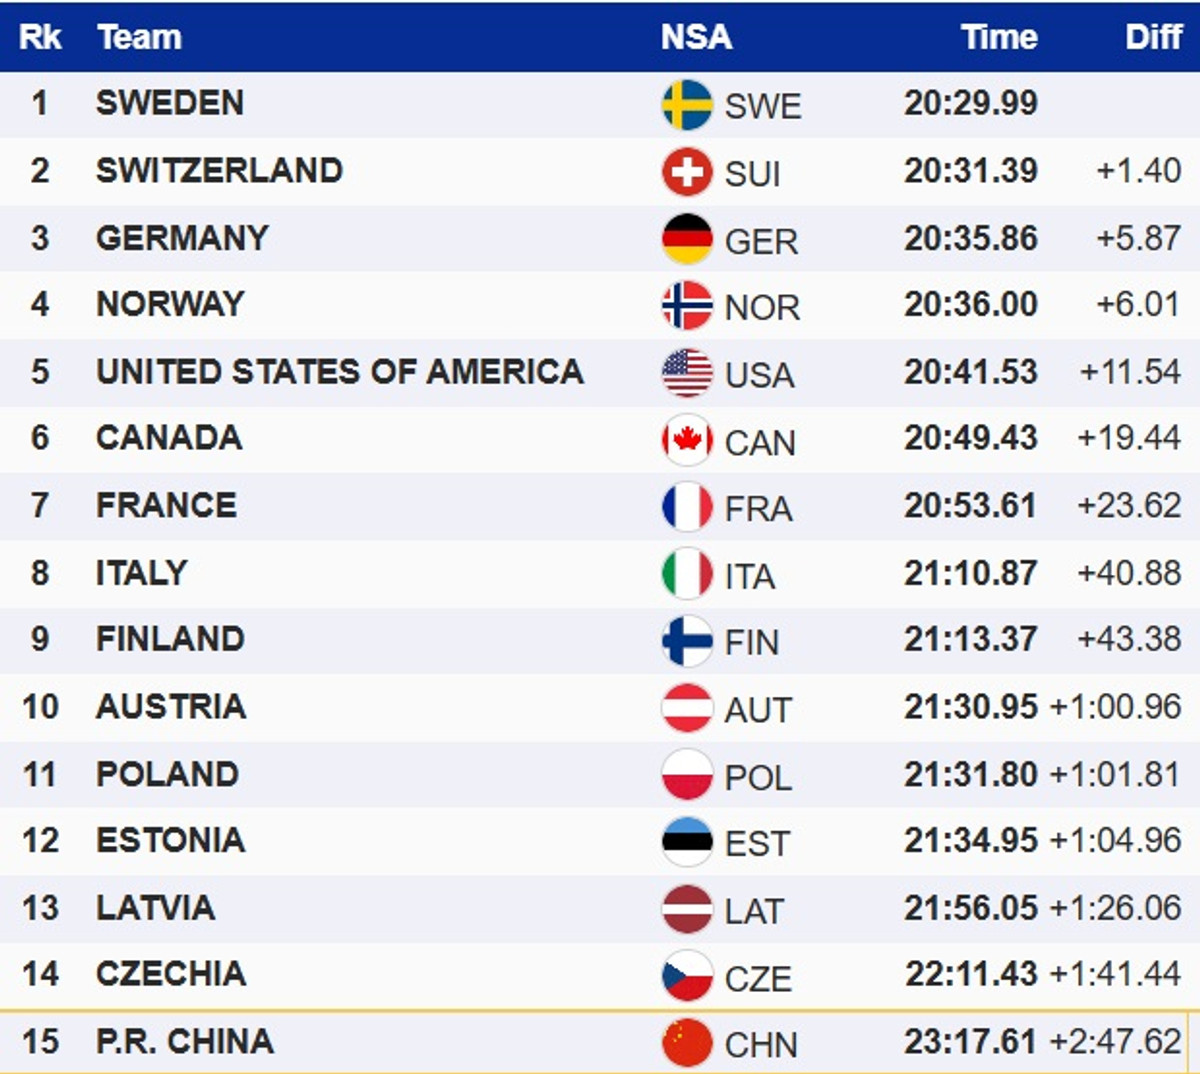Click the Germany flag icon
The image size is (1200, 1074).
[x=687, y=239]
